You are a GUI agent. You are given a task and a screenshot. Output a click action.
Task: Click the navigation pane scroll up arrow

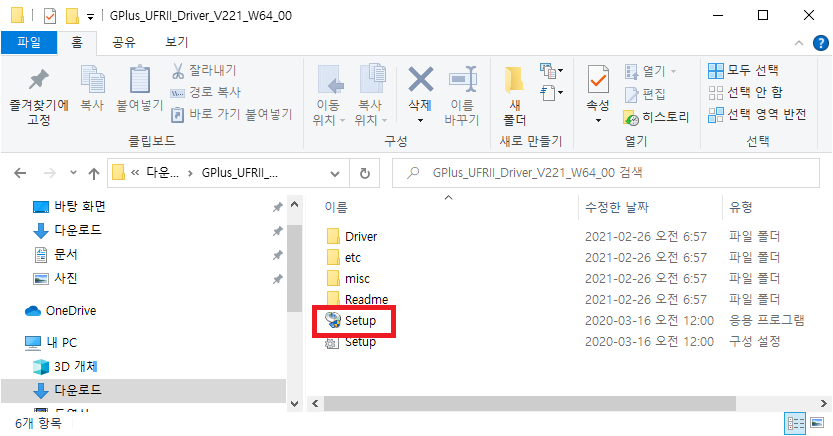295,205
